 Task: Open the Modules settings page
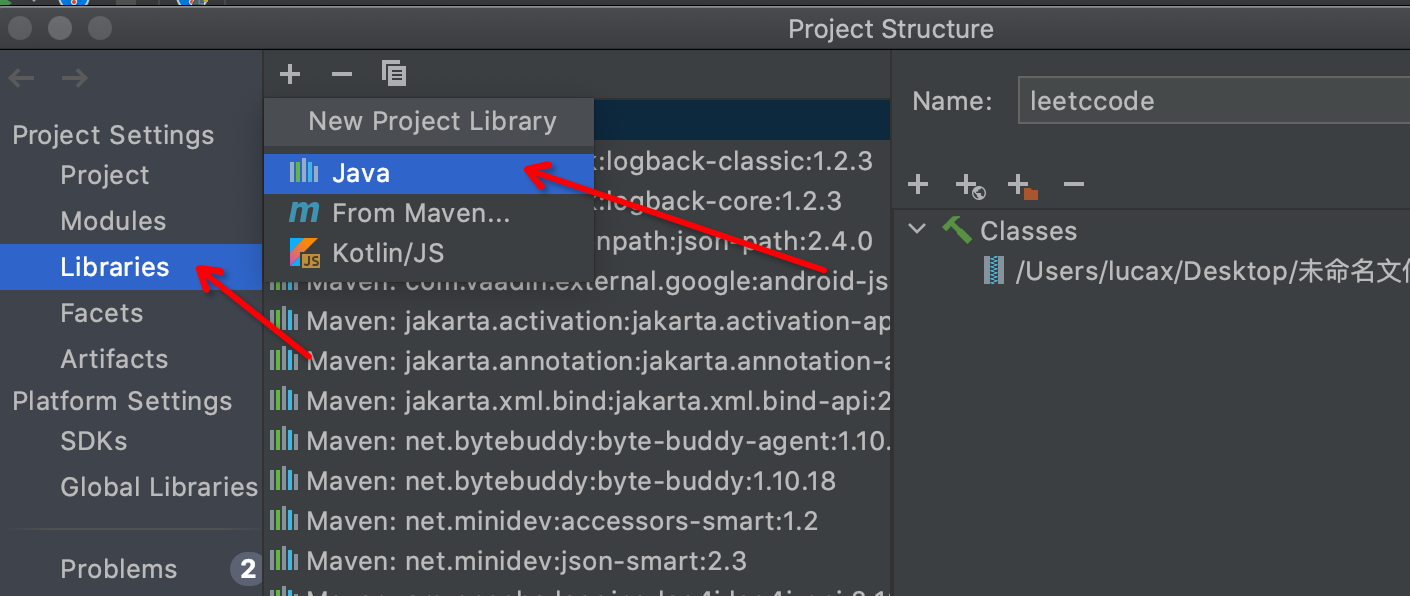coord(113,221)
